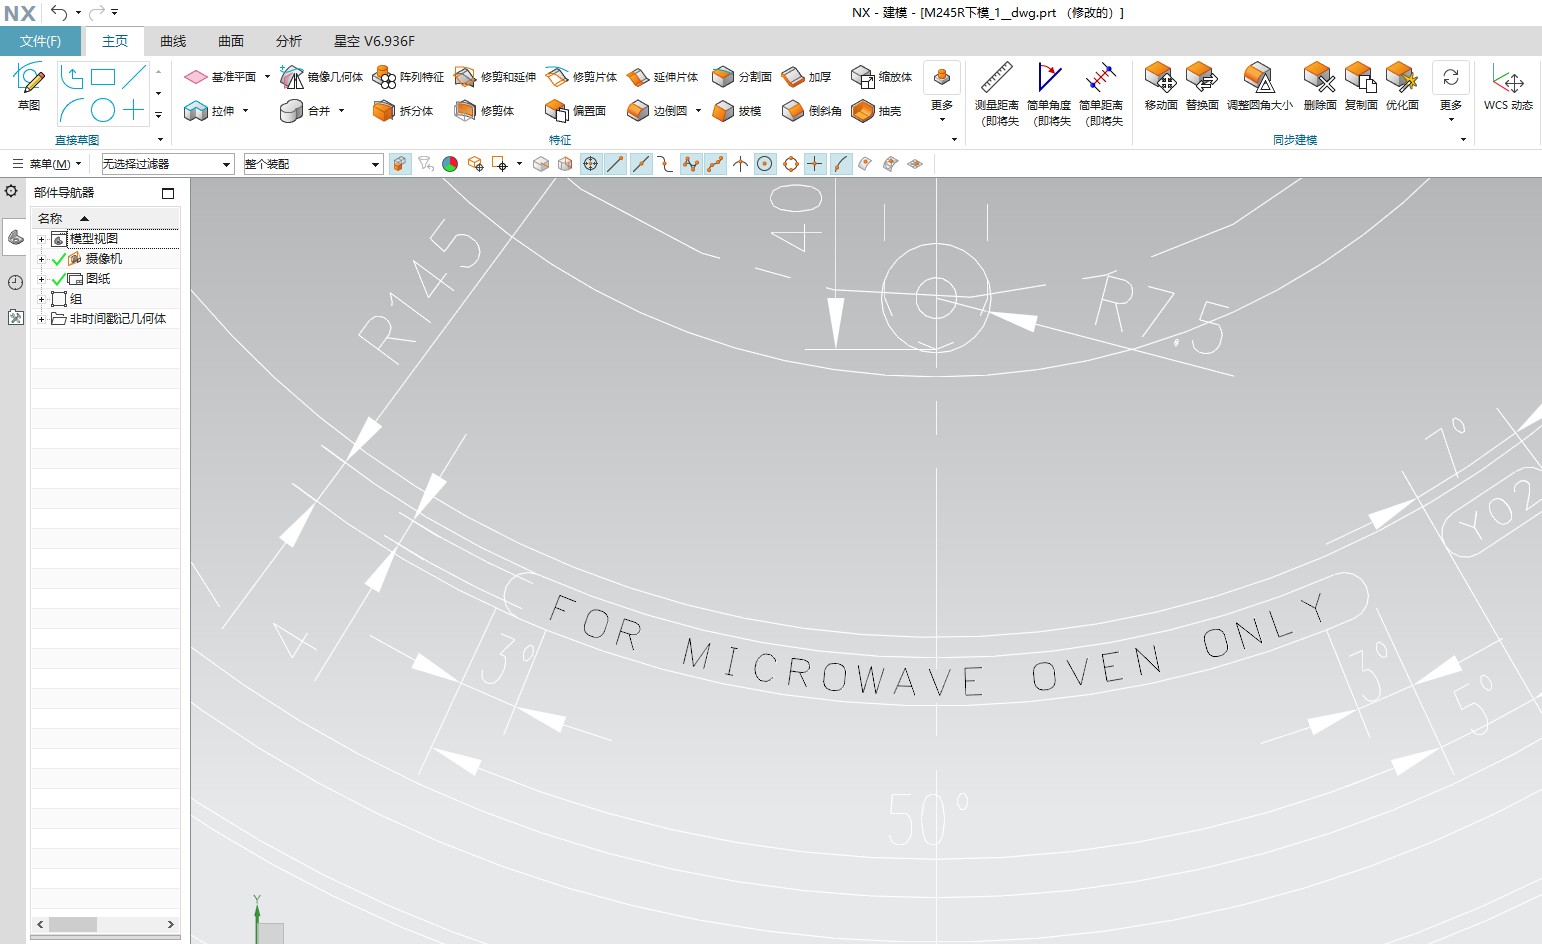Select the rectangle sketch tool

103,77
